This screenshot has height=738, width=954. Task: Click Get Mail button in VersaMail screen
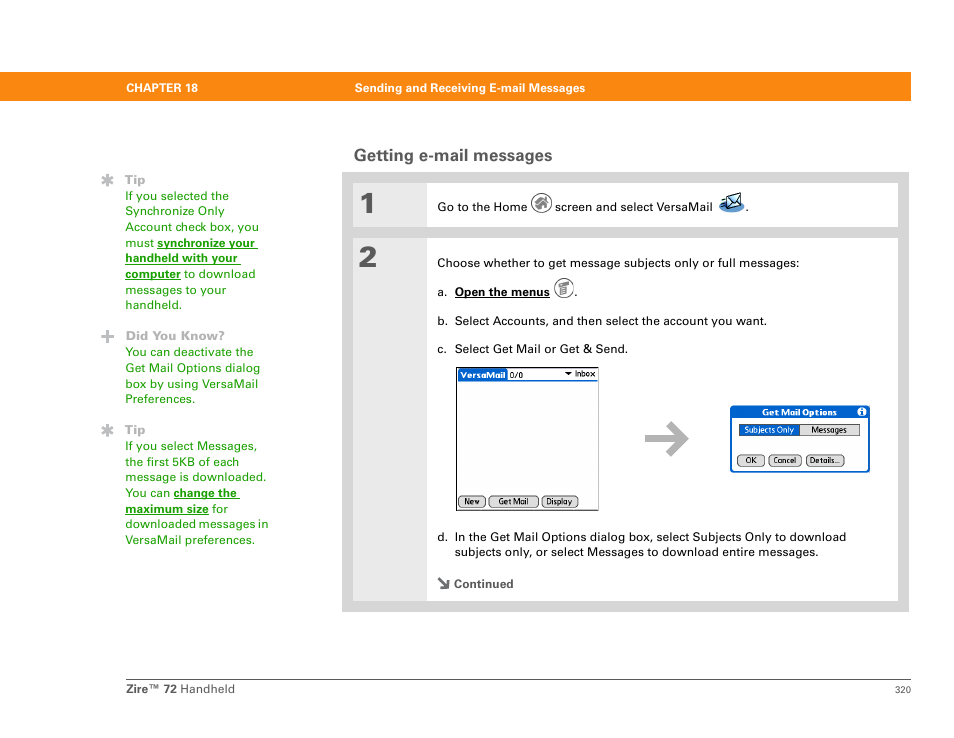click(514, 501)
